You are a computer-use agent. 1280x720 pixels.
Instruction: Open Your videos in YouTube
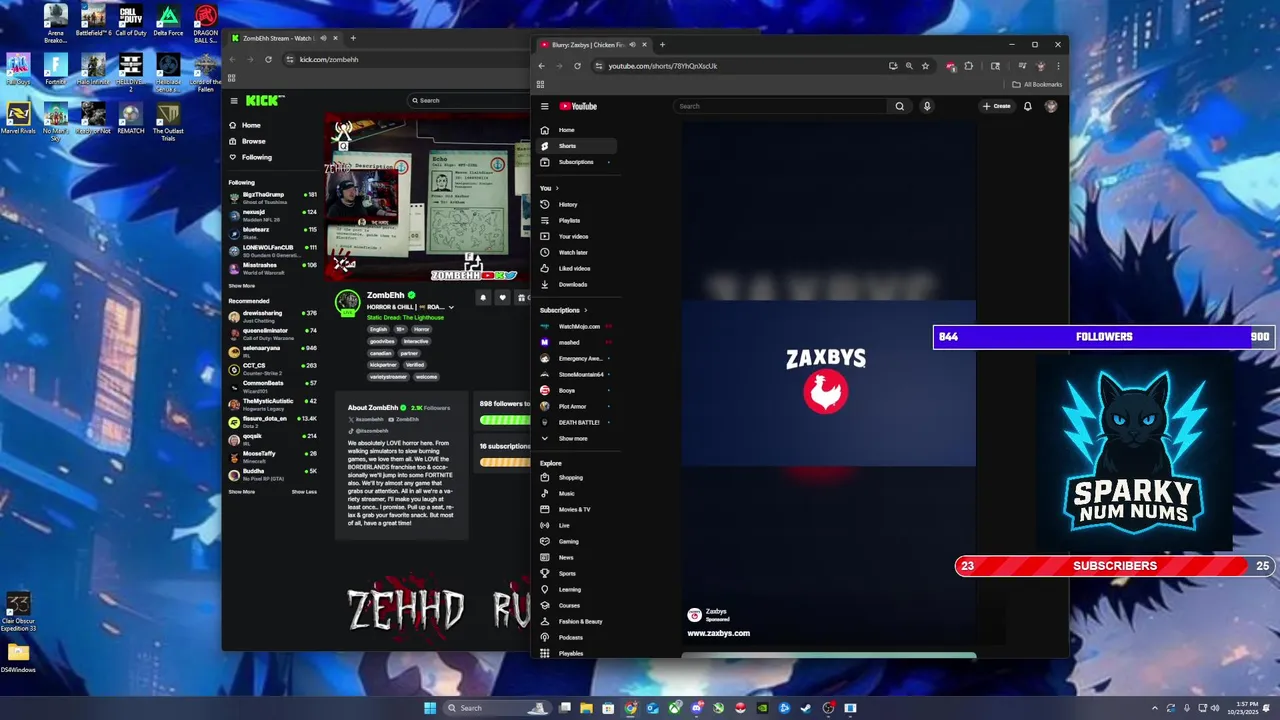pyautogui.click(x=577, y=236)
